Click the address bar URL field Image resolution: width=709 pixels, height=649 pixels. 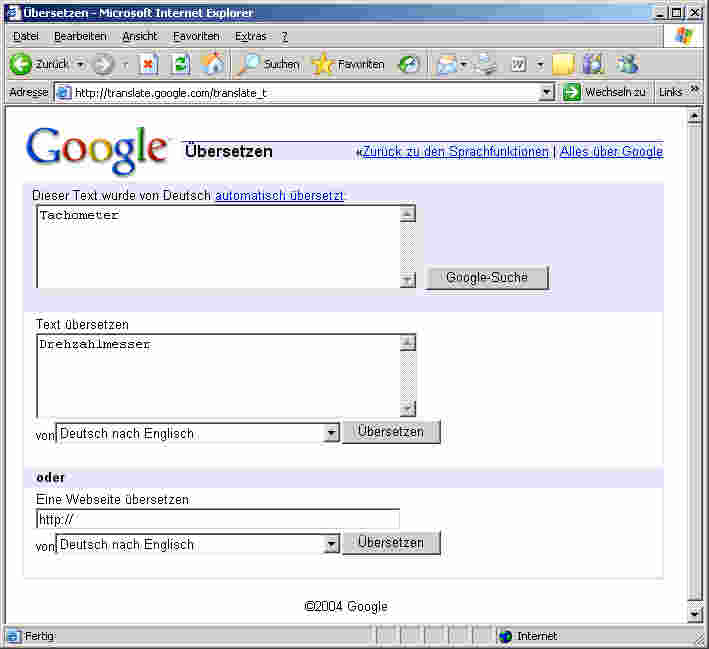pos(298,93)
